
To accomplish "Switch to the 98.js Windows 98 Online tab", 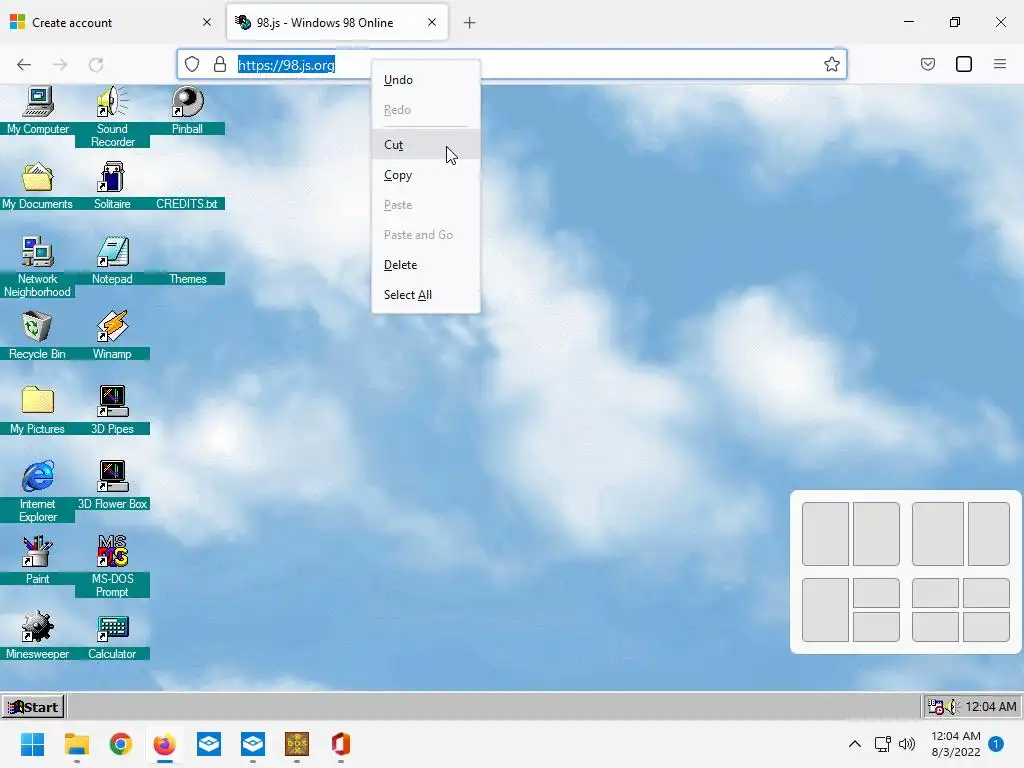I will pos(337,22).
